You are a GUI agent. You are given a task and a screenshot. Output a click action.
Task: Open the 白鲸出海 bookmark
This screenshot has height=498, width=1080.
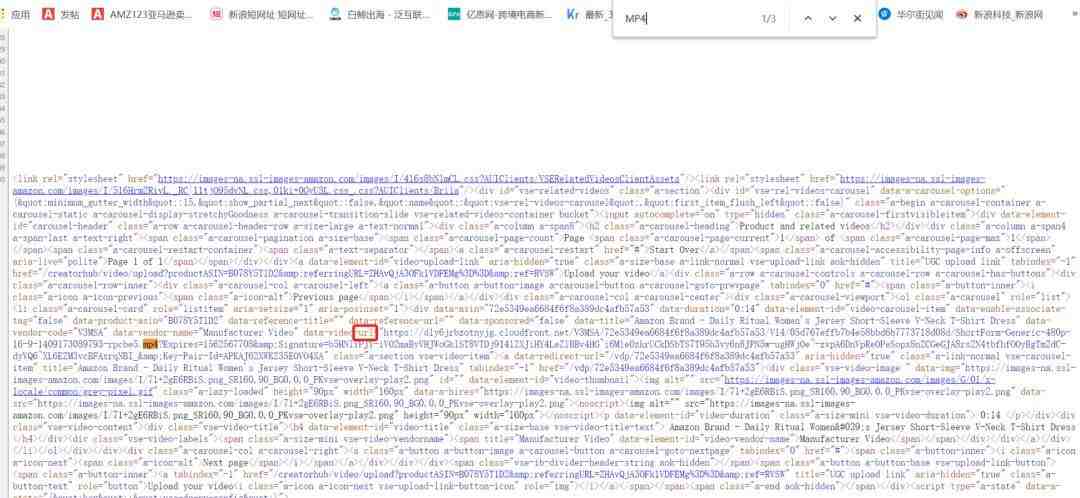[x=380, y=14]
